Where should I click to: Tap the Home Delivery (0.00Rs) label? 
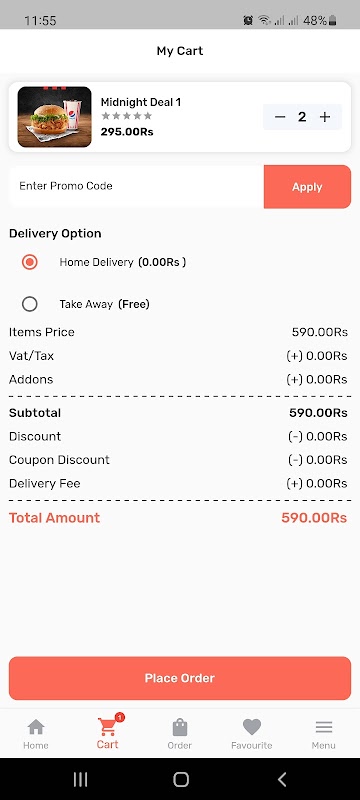click(122, 262)
